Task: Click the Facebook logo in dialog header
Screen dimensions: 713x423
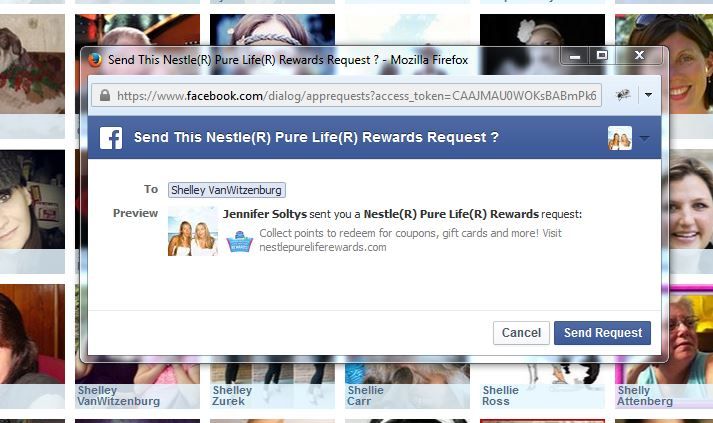Action: tap(111, 137)
